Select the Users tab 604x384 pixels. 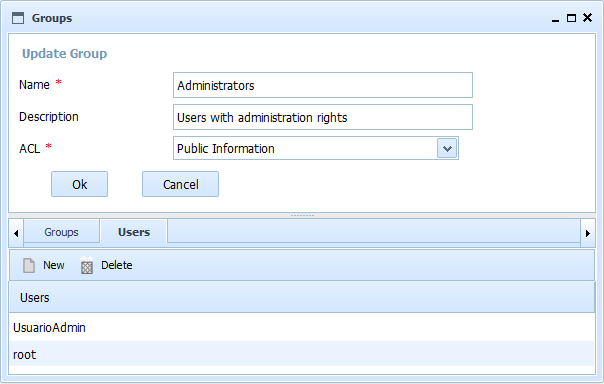click(x=134, y=232)
